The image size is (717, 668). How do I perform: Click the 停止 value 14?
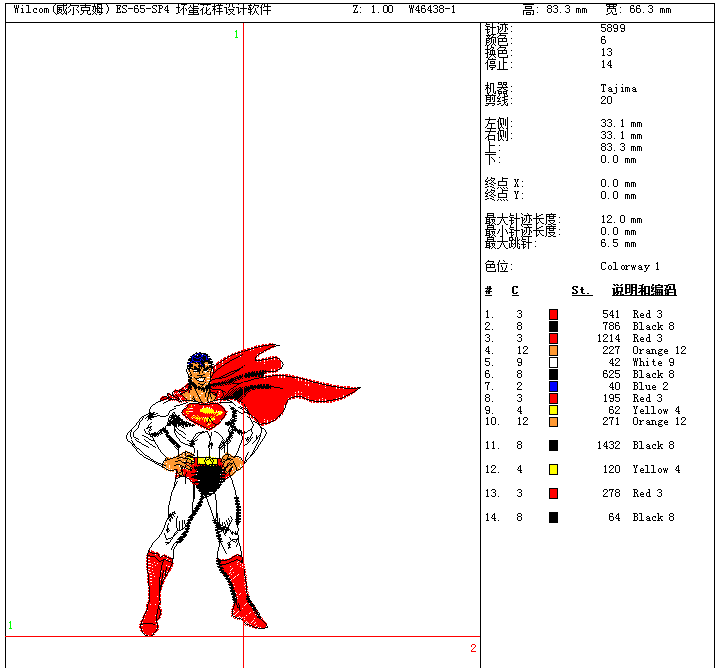[606, 64]
